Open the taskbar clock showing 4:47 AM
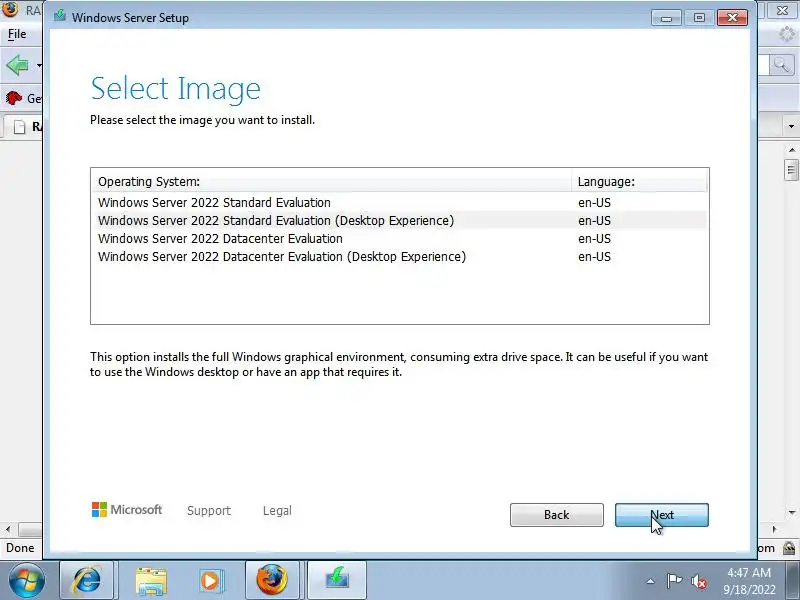The height and width of the screenshot is (600, 800). tap(748, 581)
